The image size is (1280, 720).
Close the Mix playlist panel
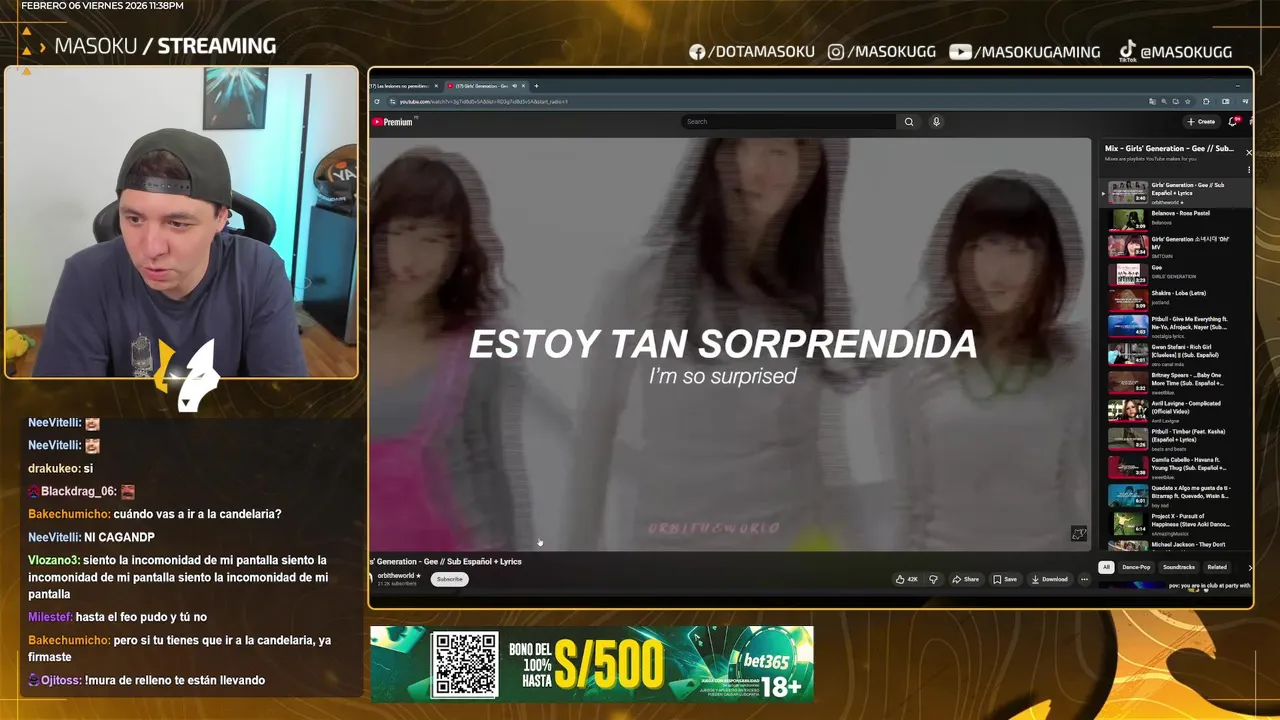[x=1248, y=152]
